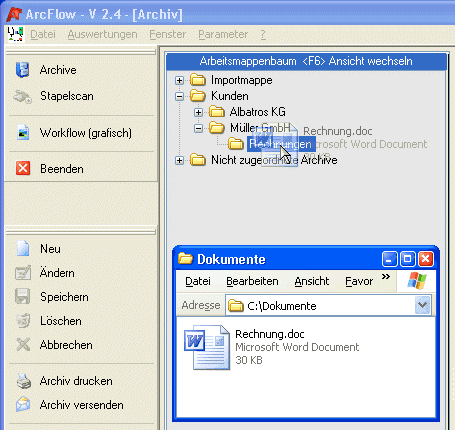Click the Archive cabinet icon in sidebar
Screen dimensions: 455x430
coord(22,70)
